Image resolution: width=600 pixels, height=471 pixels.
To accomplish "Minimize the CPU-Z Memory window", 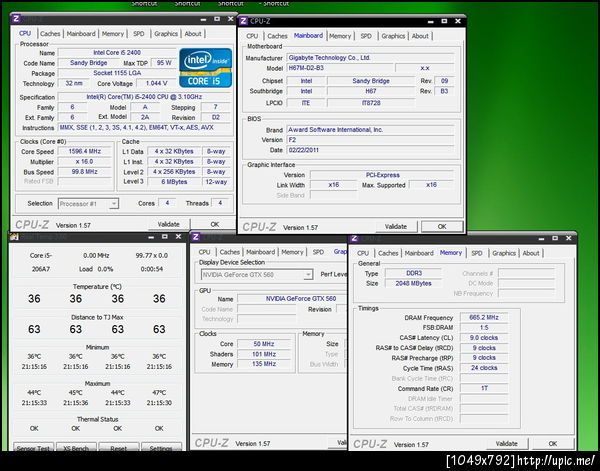I will click(541, 238).
